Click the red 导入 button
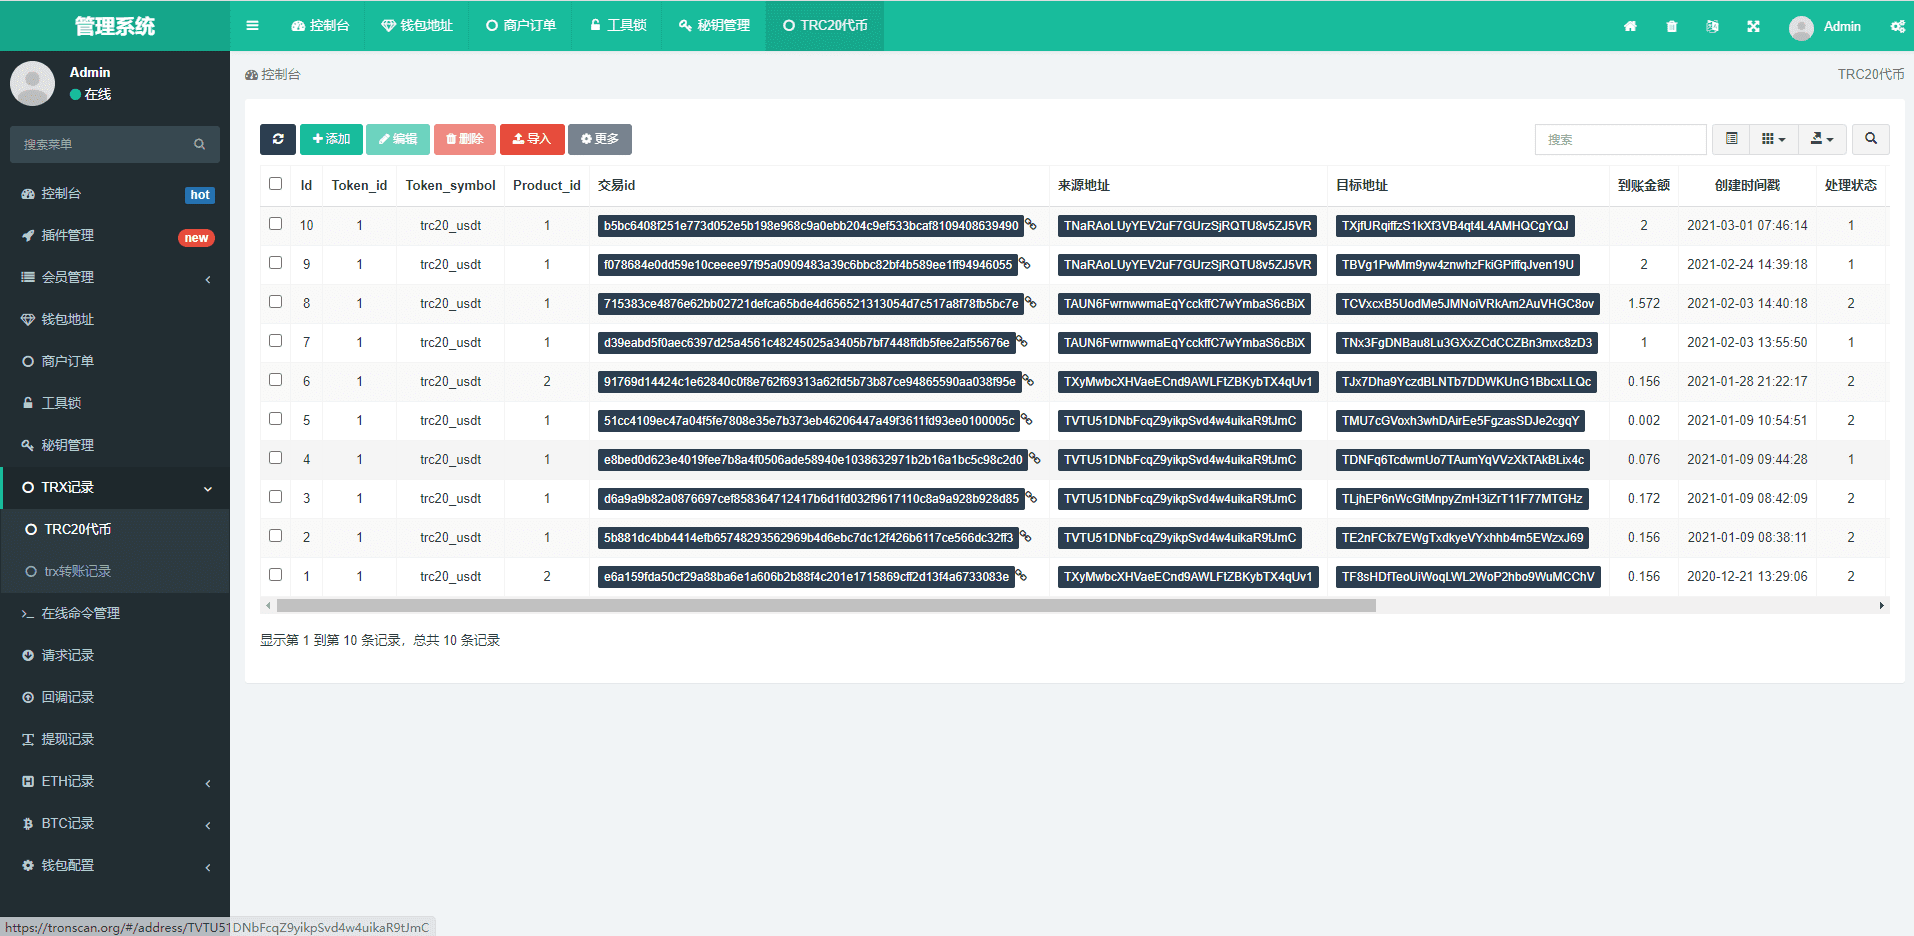 coord(532,139)
